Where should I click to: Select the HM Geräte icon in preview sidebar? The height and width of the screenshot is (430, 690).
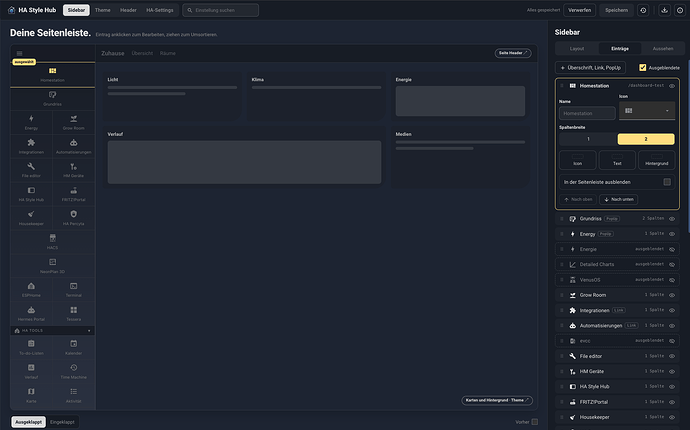[73, 166]
